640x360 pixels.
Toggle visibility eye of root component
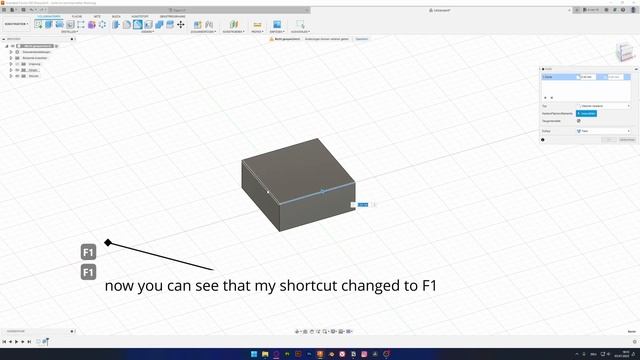13,46
